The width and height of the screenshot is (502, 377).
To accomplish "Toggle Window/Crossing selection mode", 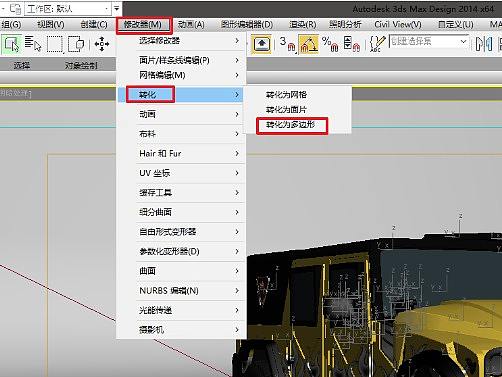I will click(x=76, y=44).
